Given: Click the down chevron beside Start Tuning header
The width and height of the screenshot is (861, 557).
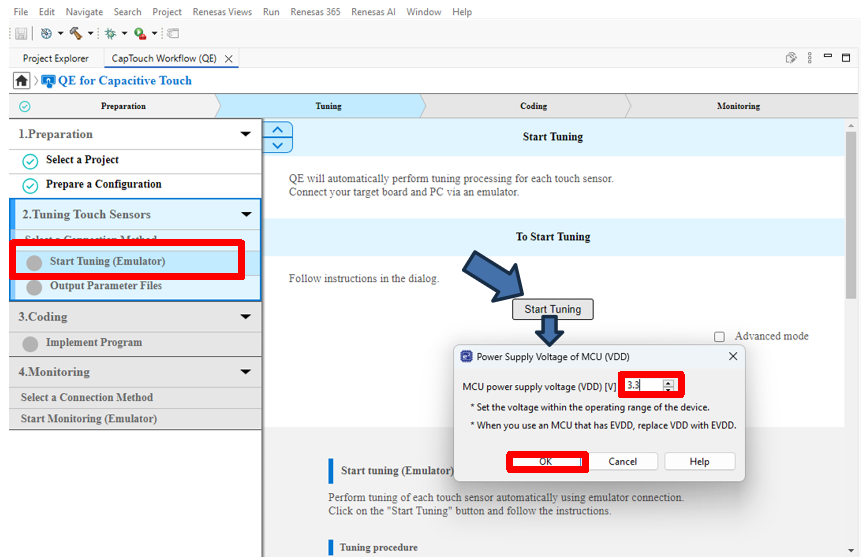Looking at the screenshot, I should pyautogui.click(x=278, y=145).
